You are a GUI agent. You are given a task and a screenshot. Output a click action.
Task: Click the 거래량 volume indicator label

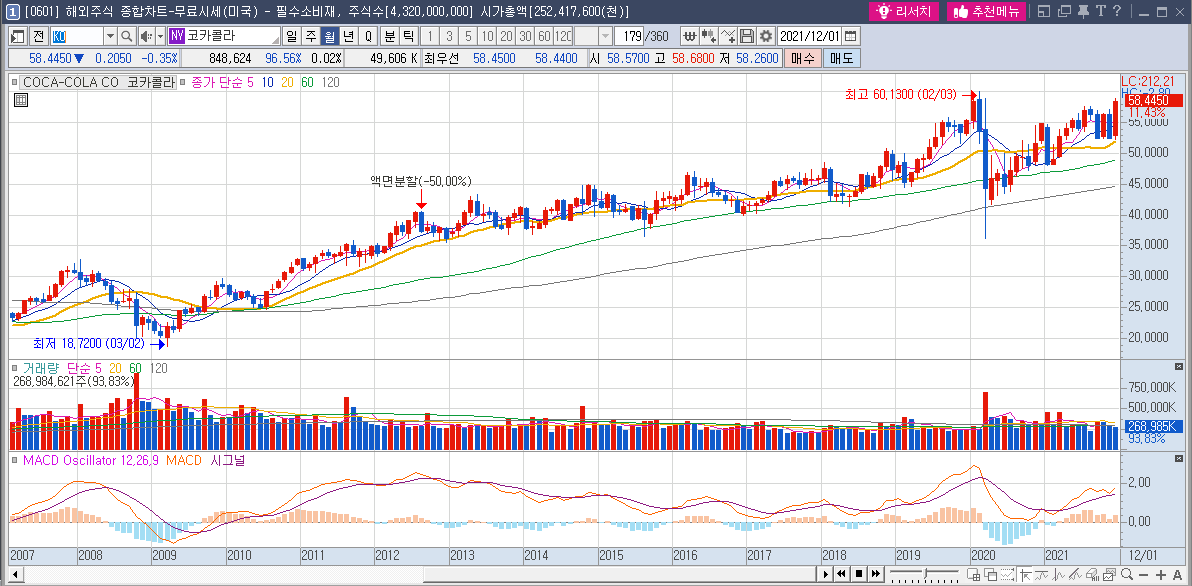[x=40, y=368]
